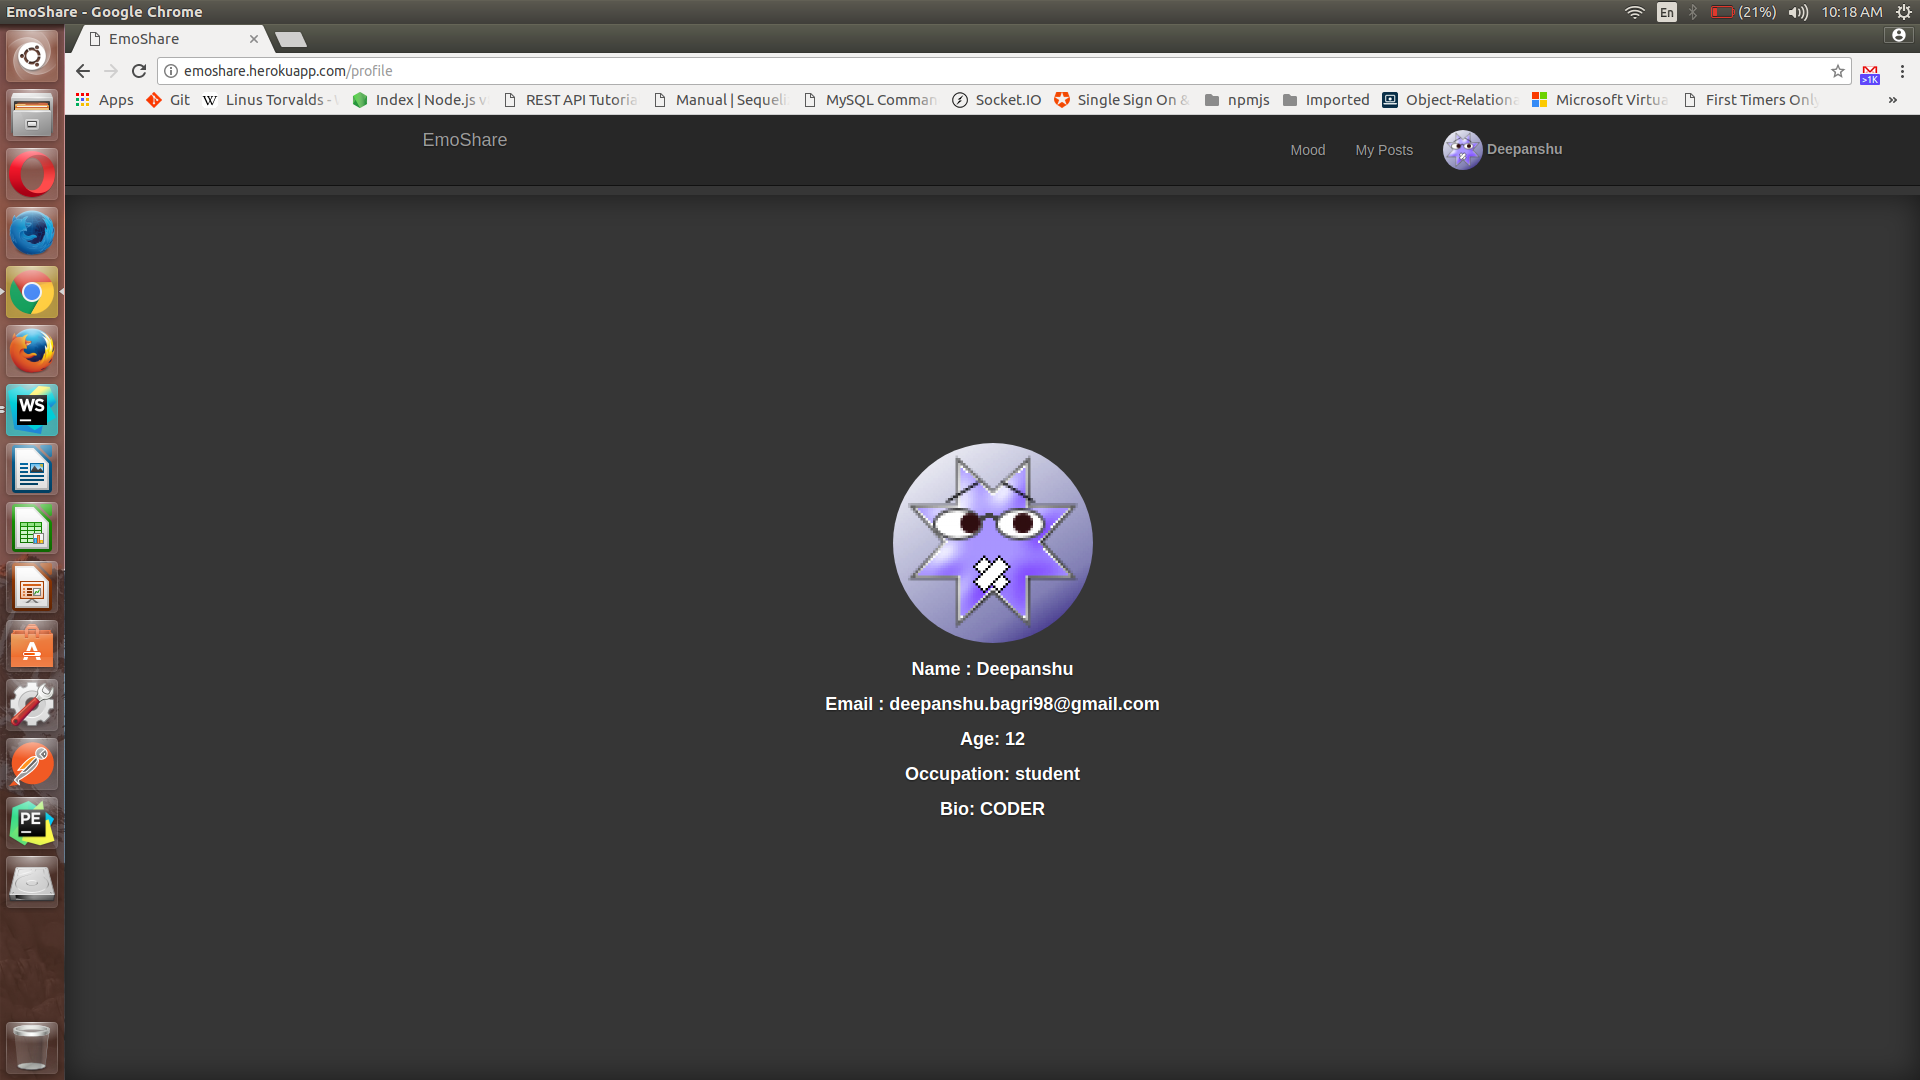The width and height of the screenshot is (1920, 1080).
Task: Click inside the address bar
Action: coord(500,71)
